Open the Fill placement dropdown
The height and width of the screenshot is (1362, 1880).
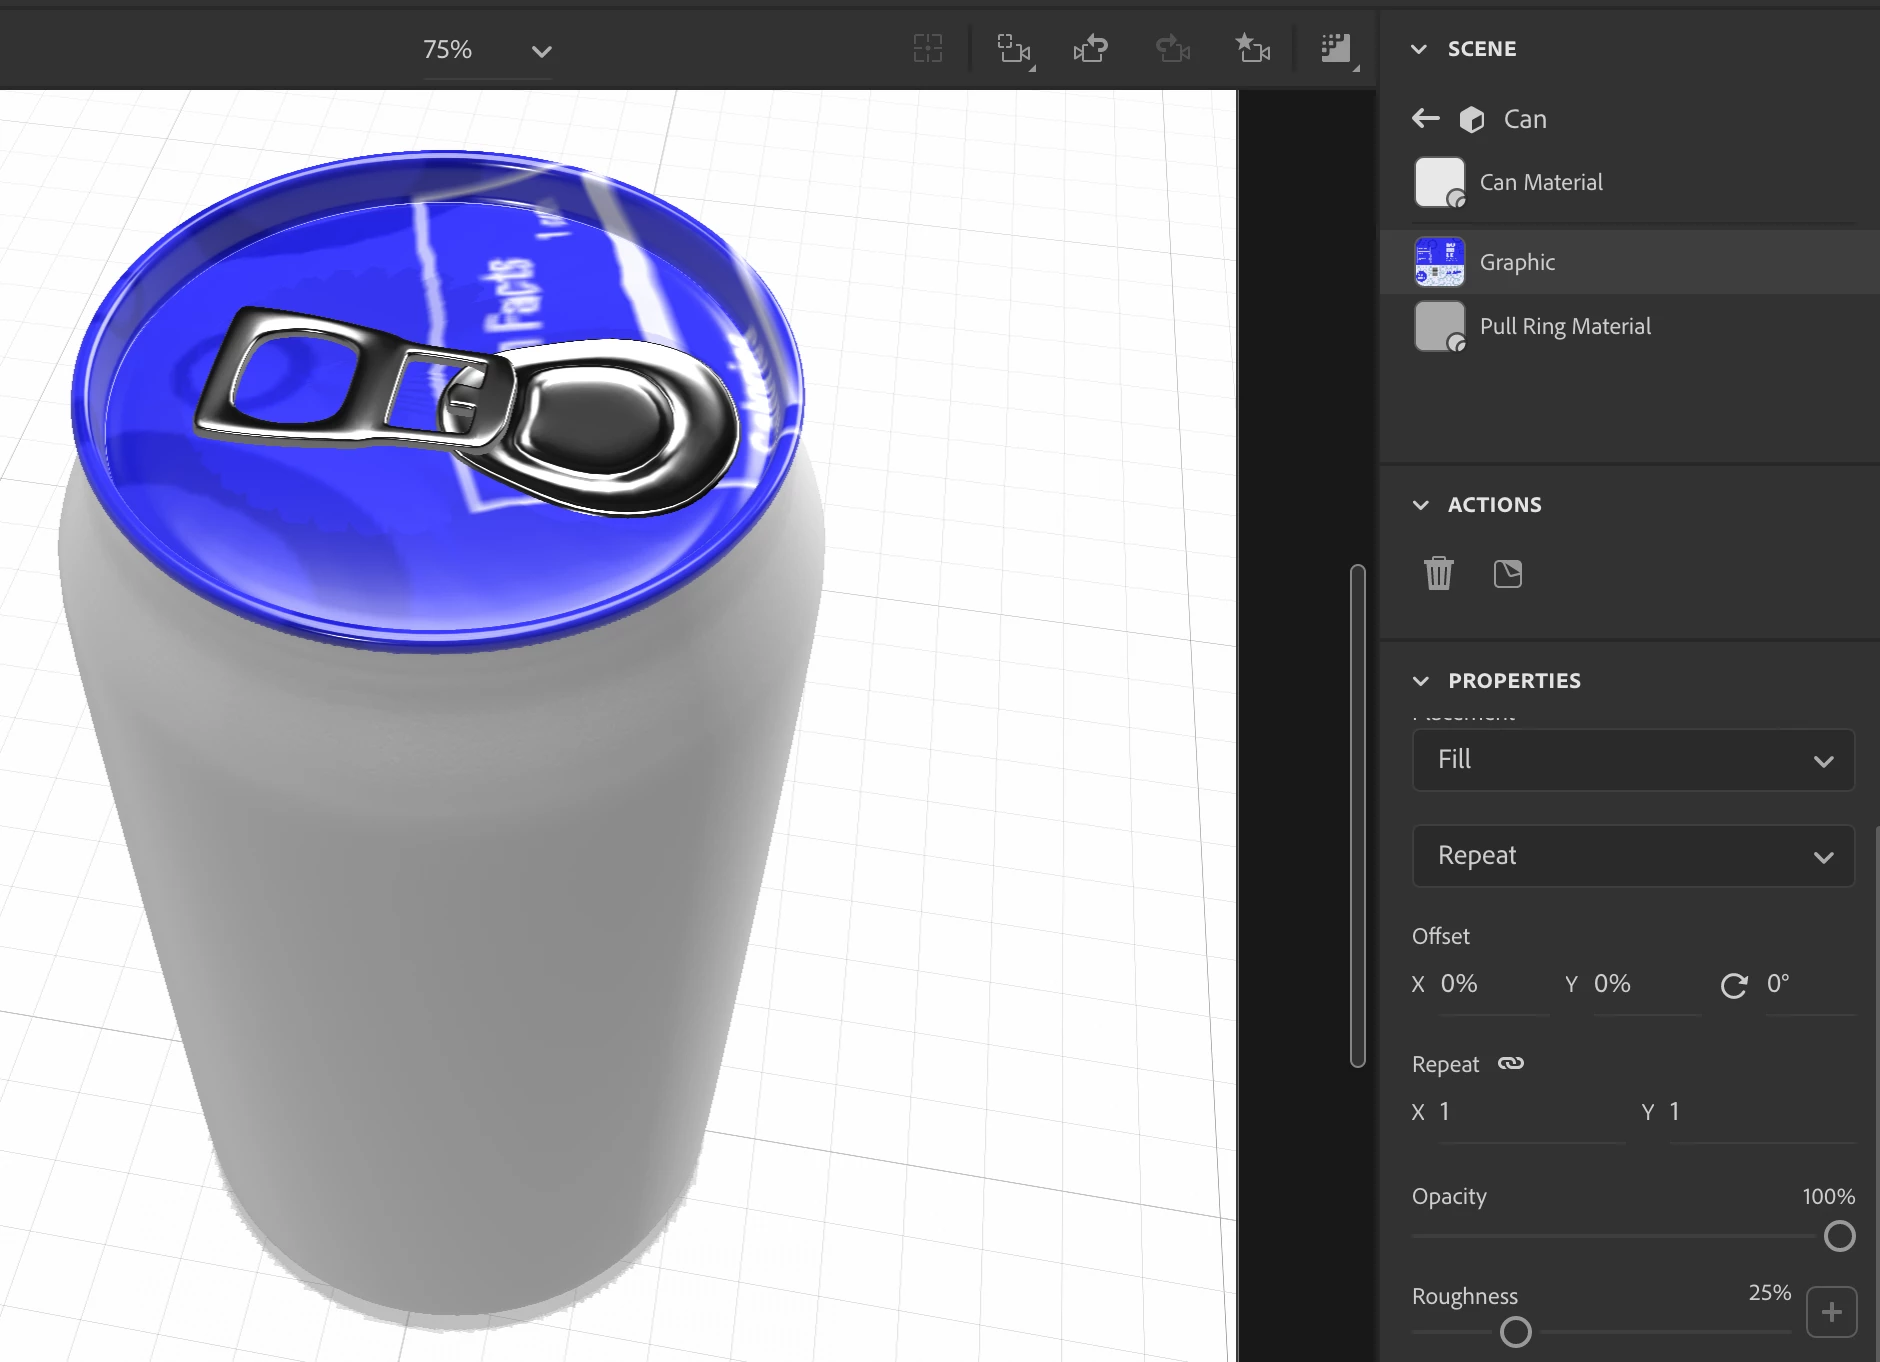[1633, 760]
